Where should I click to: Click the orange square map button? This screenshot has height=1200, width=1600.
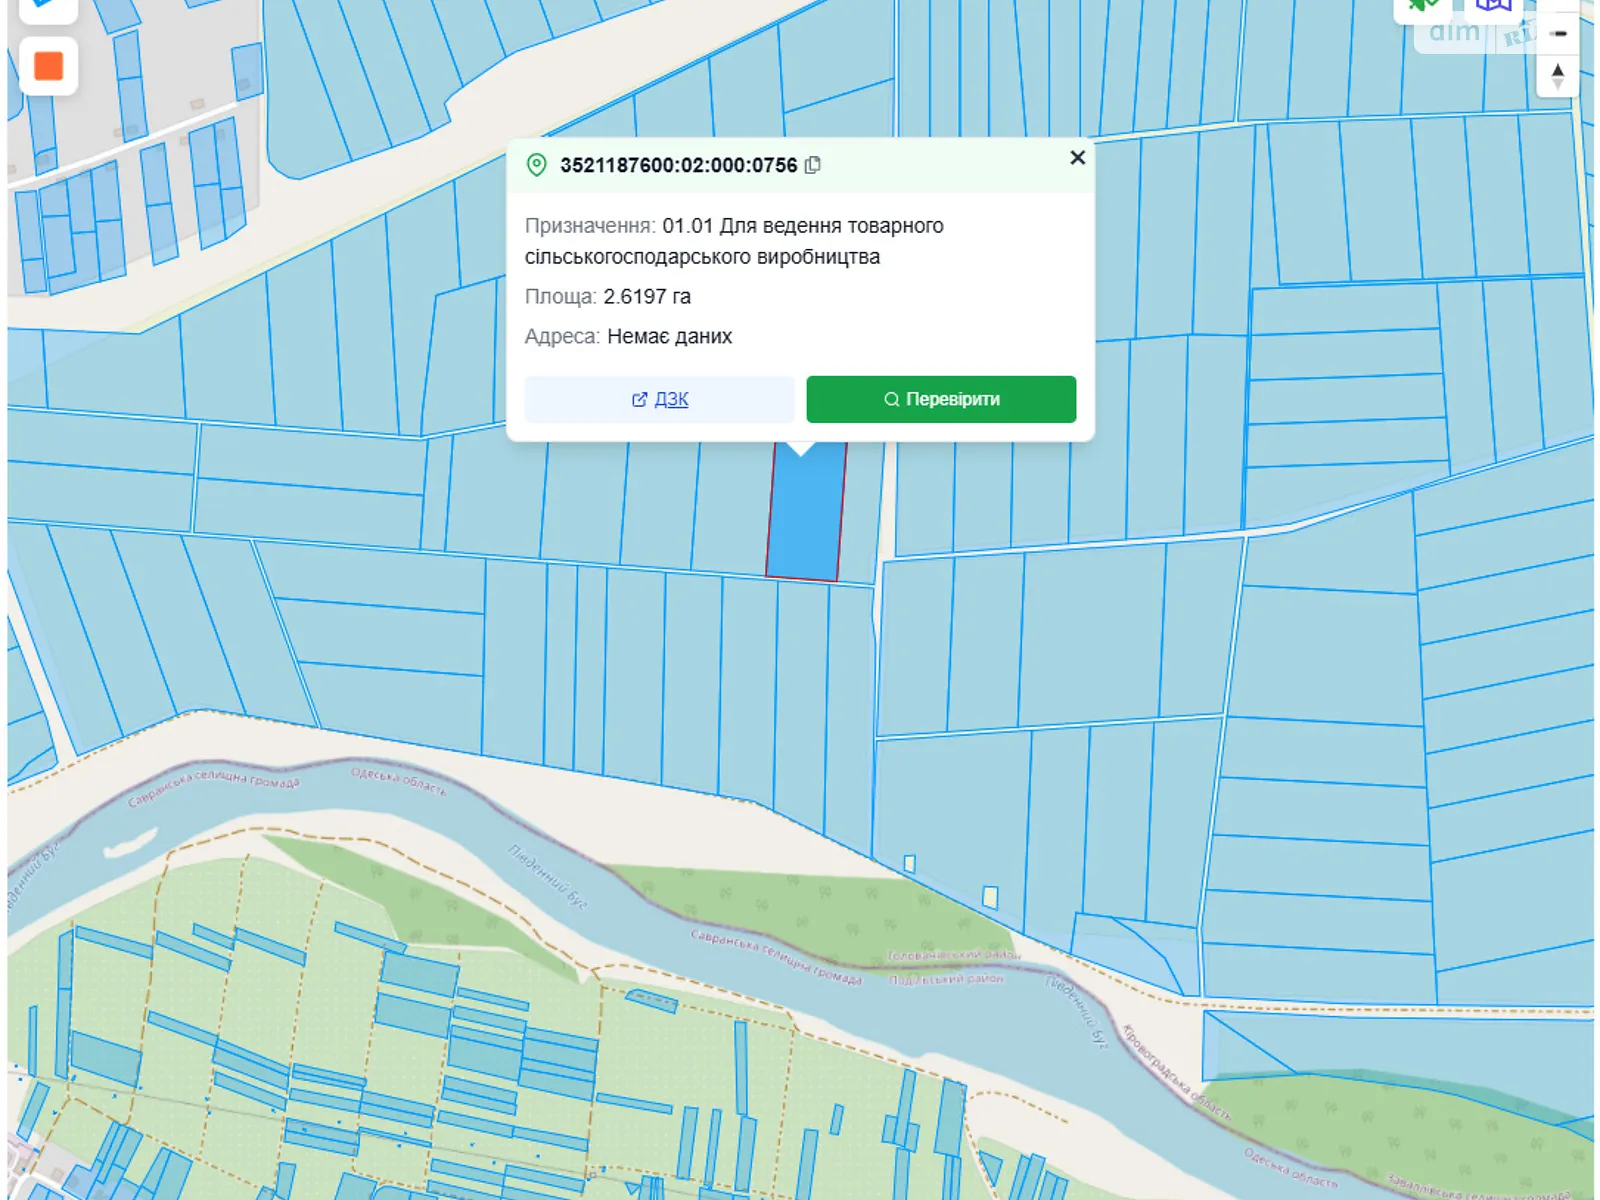[x=48, y=66]
